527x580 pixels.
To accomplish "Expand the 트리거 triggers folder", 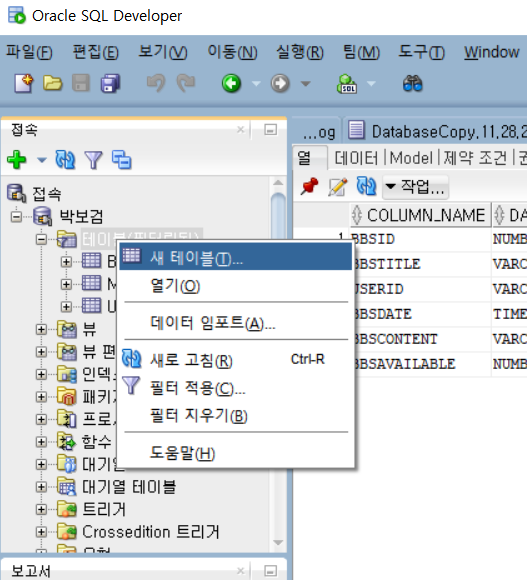I will [x=41, y=509].
